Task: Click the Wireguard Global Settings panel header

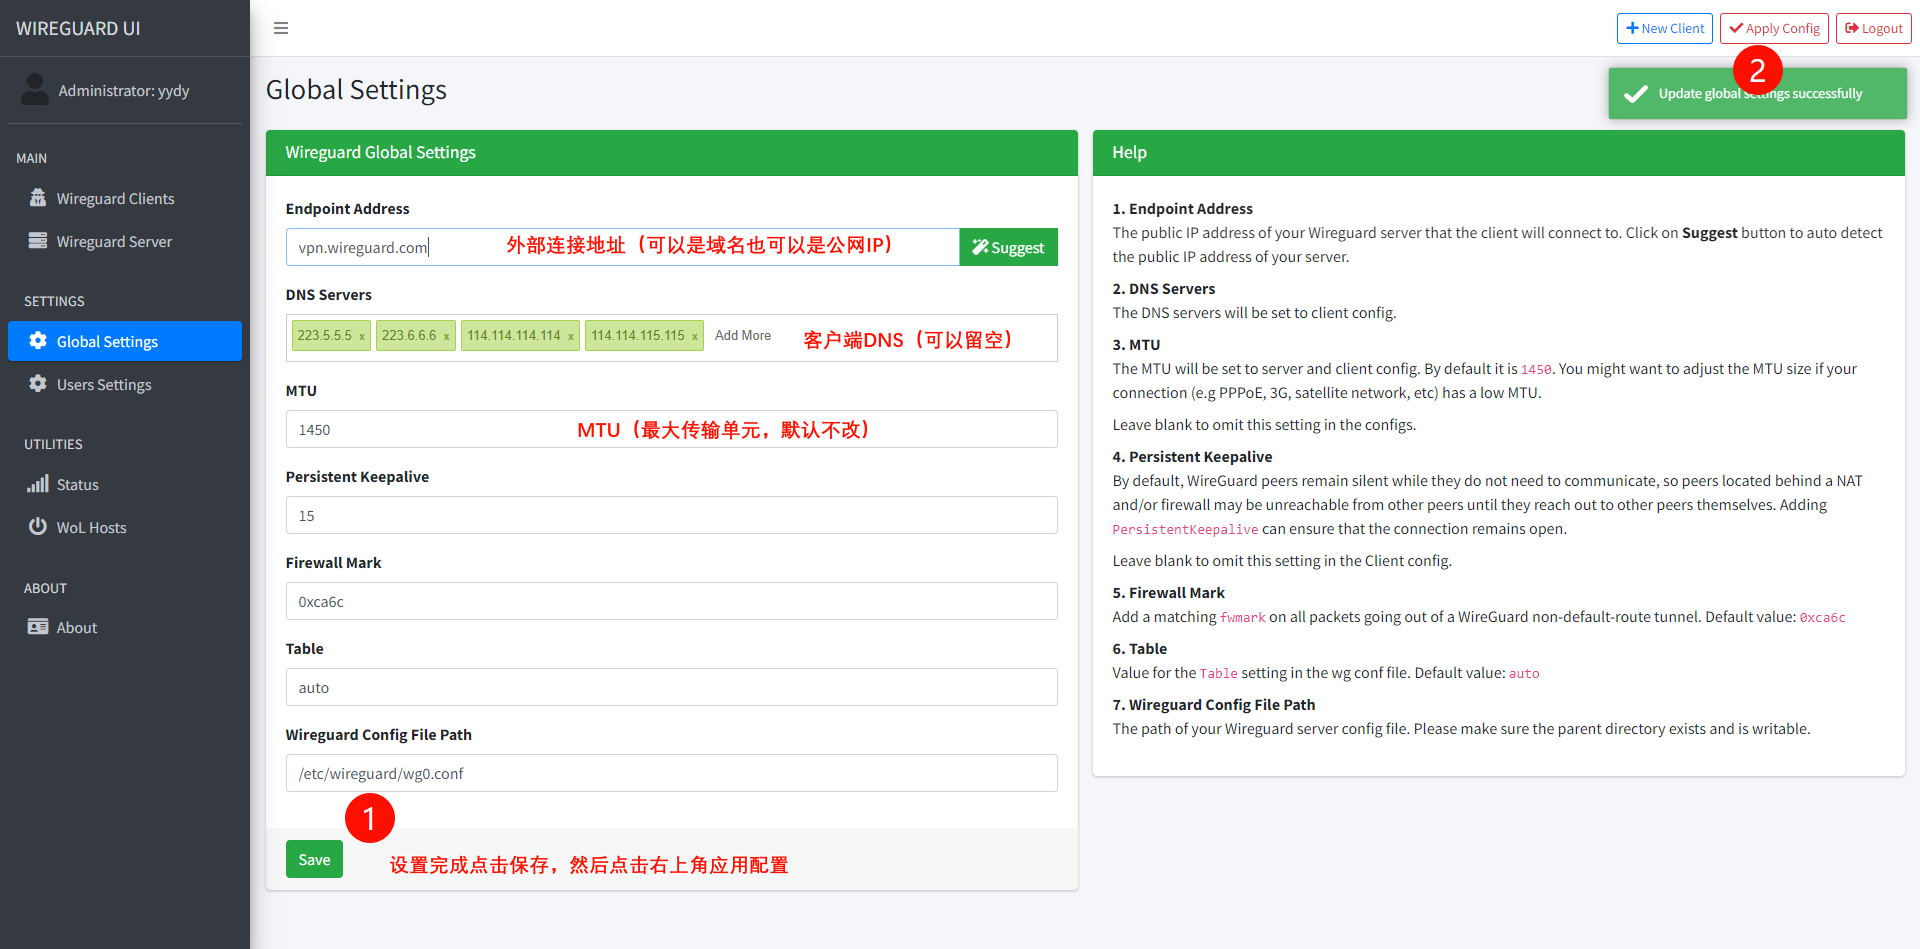Action: coord(671,152)
